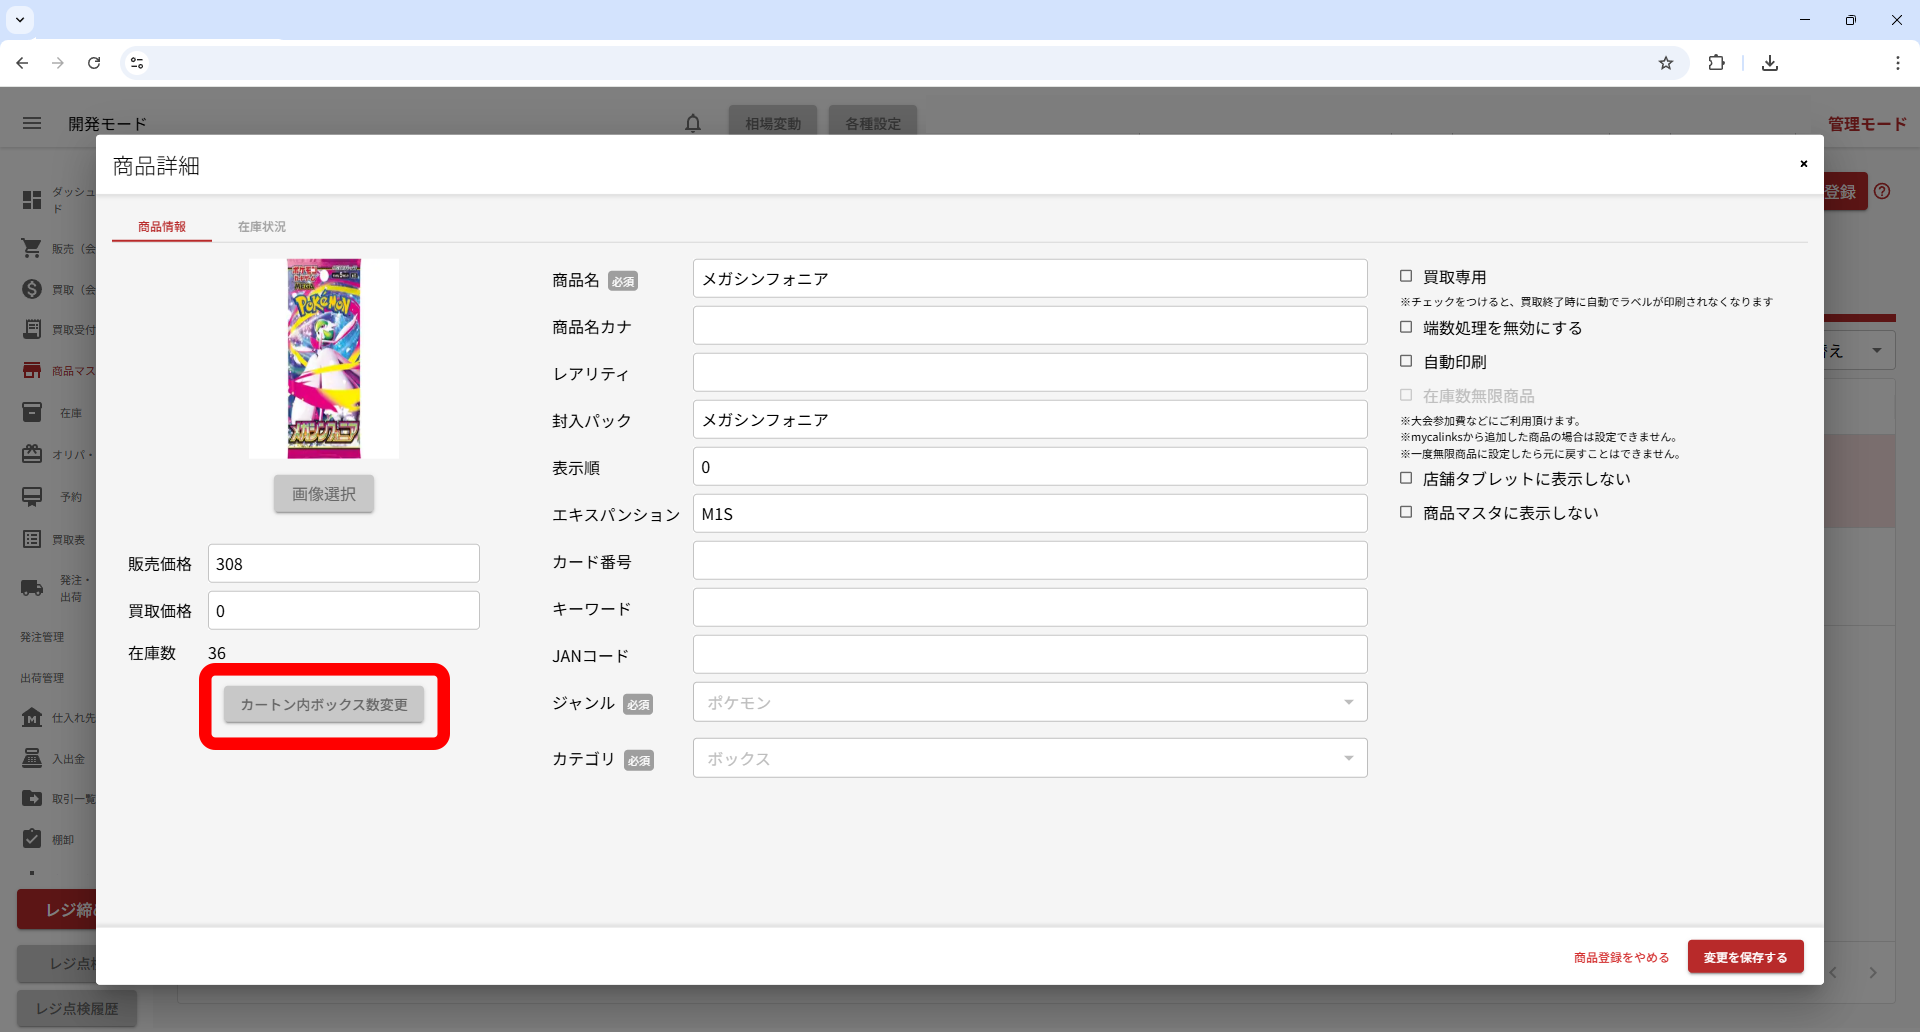This screenshot has width=1920, height=1032.
Task: Select the 商品情報 tab
Action: (x=162, y=227)
